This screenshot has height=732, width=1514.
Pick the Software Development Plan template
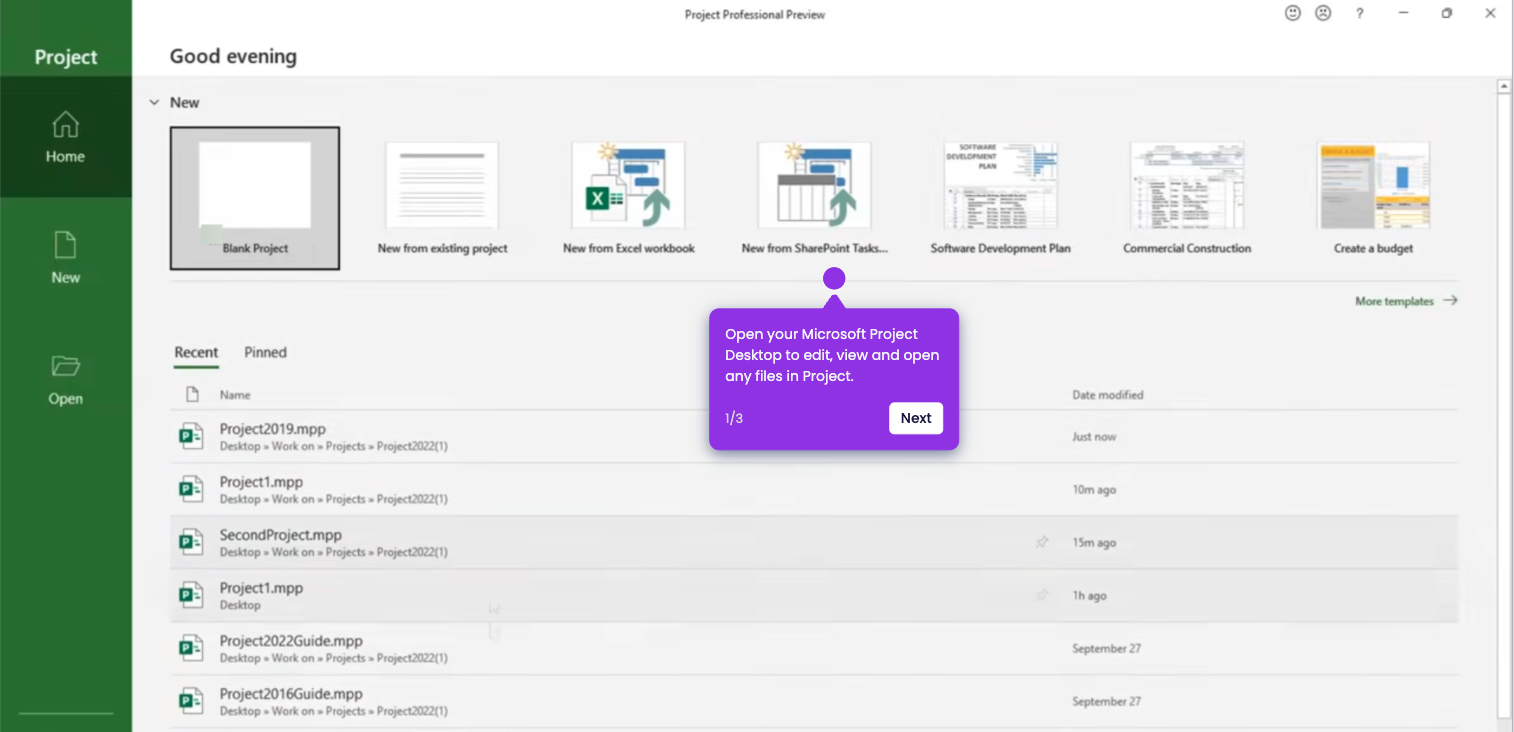(1000, 198)
